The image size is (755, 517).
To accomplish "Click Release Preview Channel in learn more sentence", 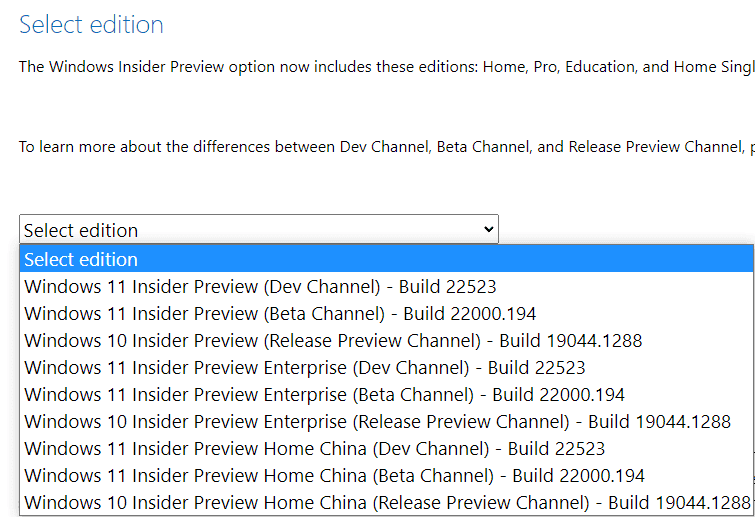I will (656, 146).
